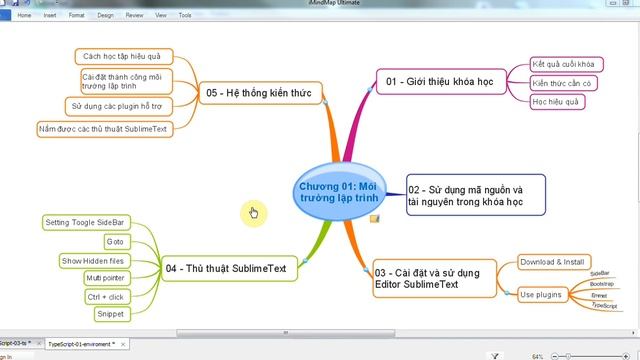
Task: Select the Download & Install child node
Action: (x=554, y=262)
